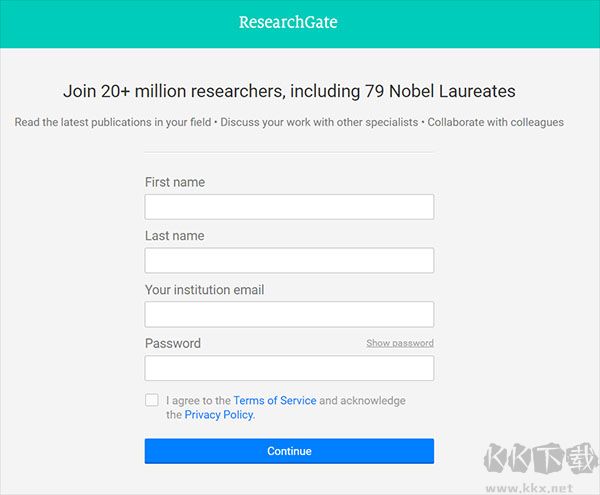Click the Password label text
Viewport: 600px width, 495px height.
[173, 343]
